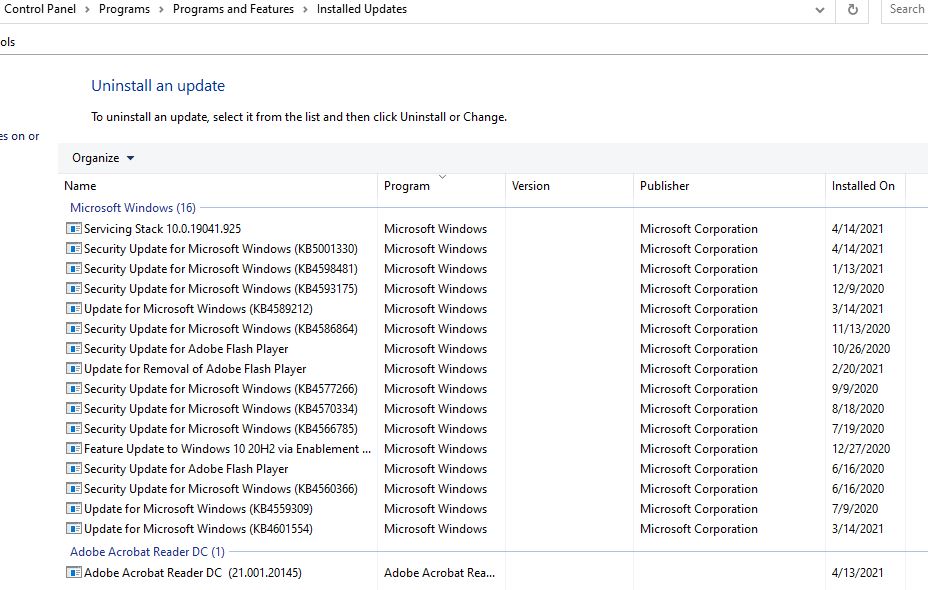The image size is (928, 590).
Task: Click the icon beside KB4560366 security update
Action: [x=73, y=489]
